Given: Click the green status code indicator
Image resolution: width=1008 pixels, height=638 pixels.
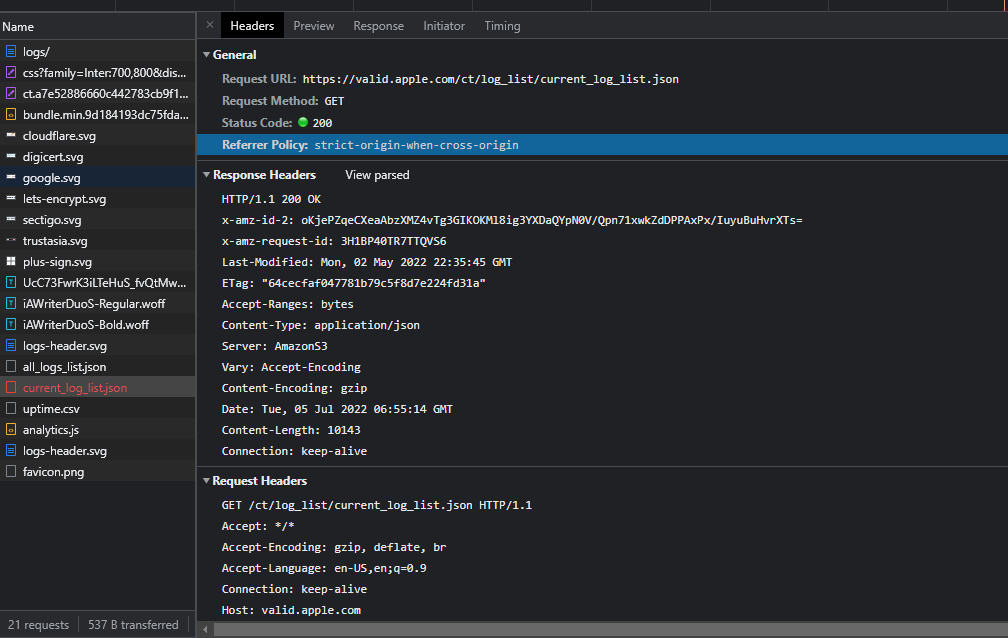Looking at the screenshot, I should tap(303, 122).
